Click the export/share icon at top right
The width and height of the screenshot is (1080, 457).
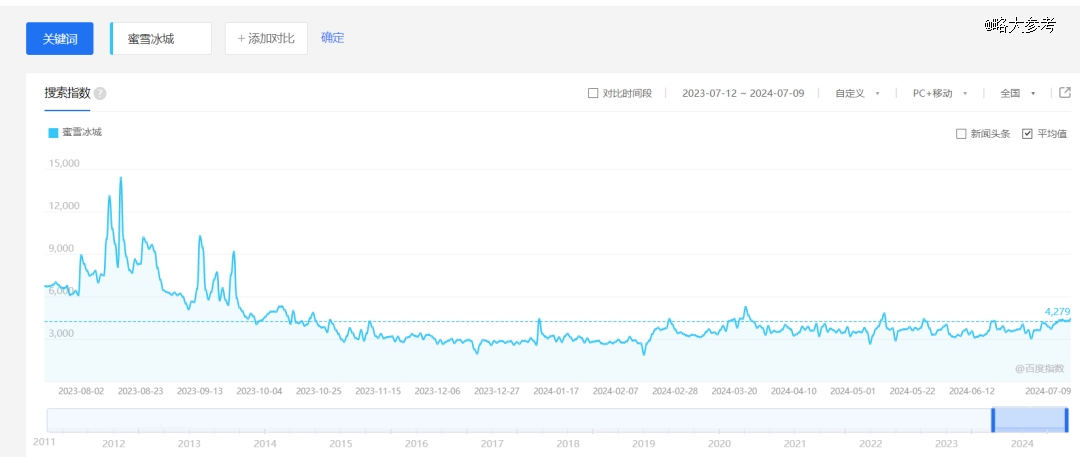pyautogui.click(x=1065, y=92)
